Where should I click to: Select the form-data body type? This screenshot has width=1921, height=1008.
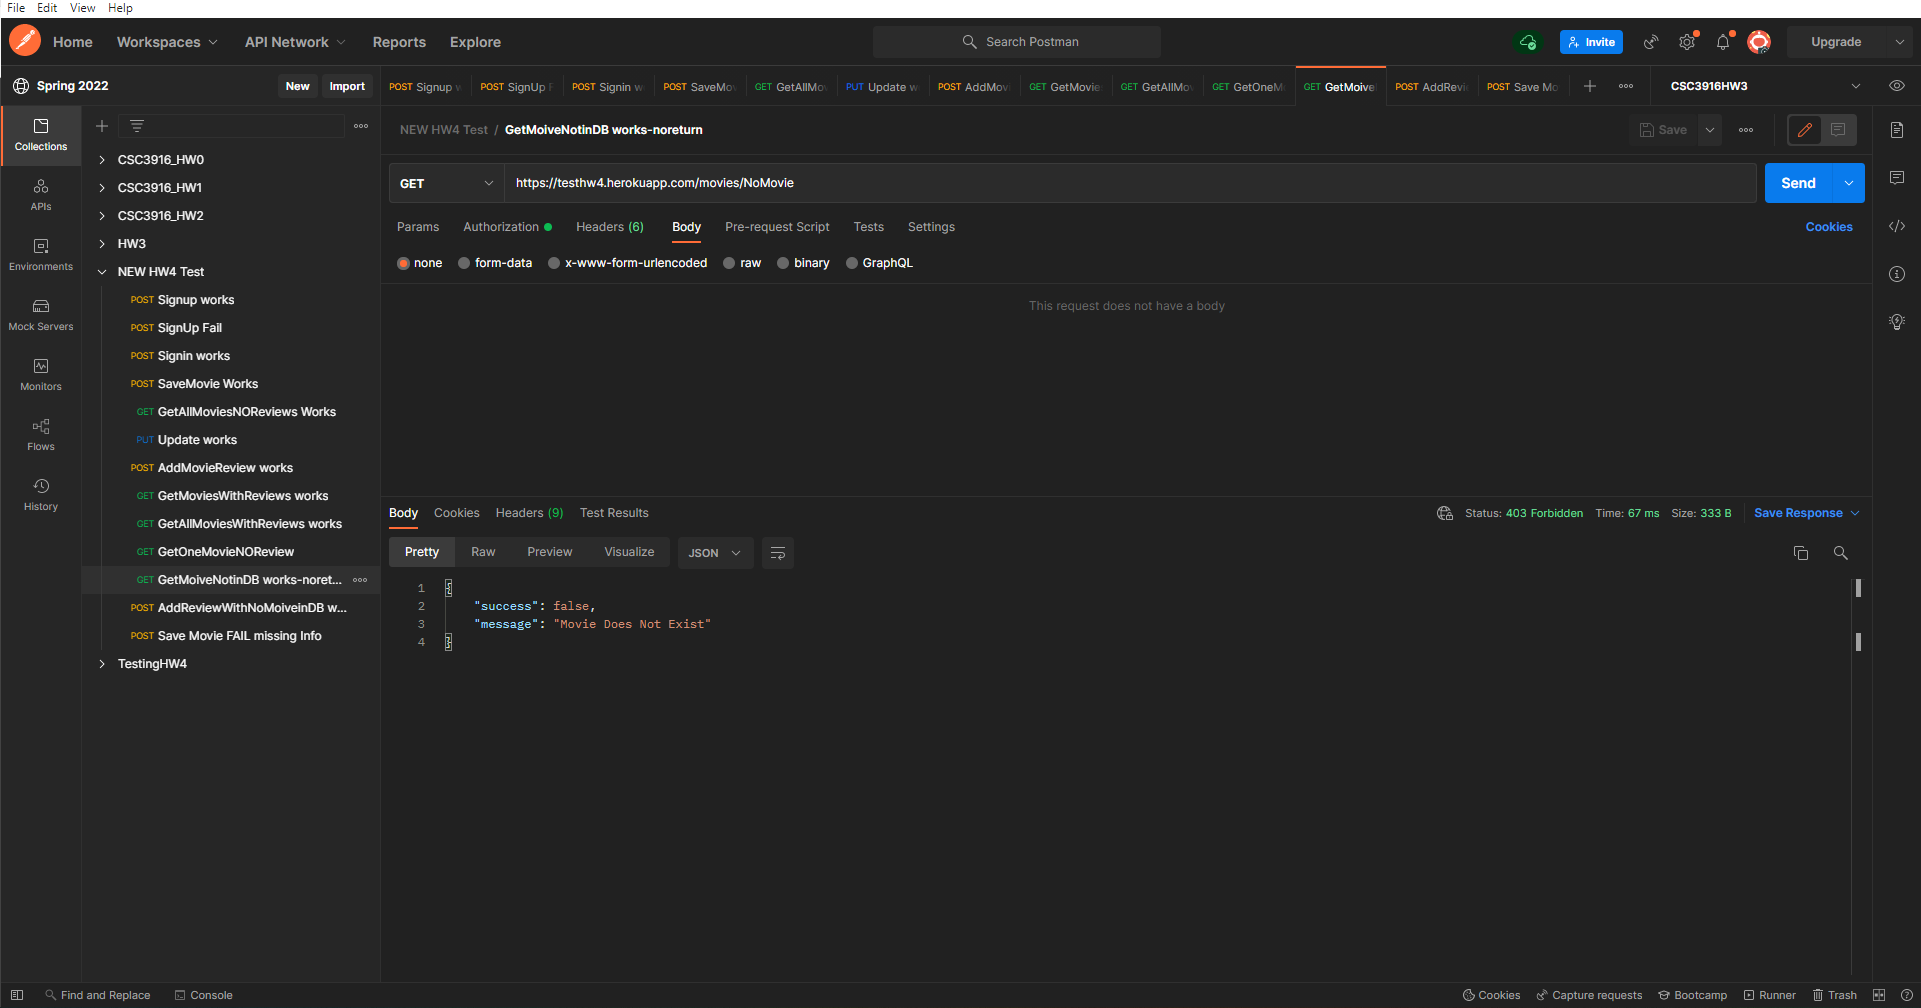[x=494, y=262]
